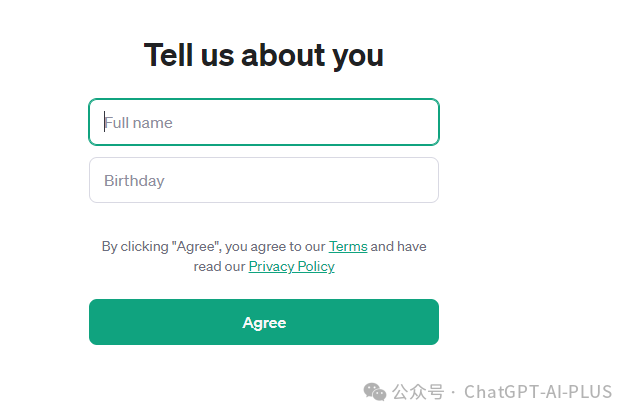Screen dimensions: 632x417
Task: Click the right end of Birthday field
Action: (x=425, y=180)
